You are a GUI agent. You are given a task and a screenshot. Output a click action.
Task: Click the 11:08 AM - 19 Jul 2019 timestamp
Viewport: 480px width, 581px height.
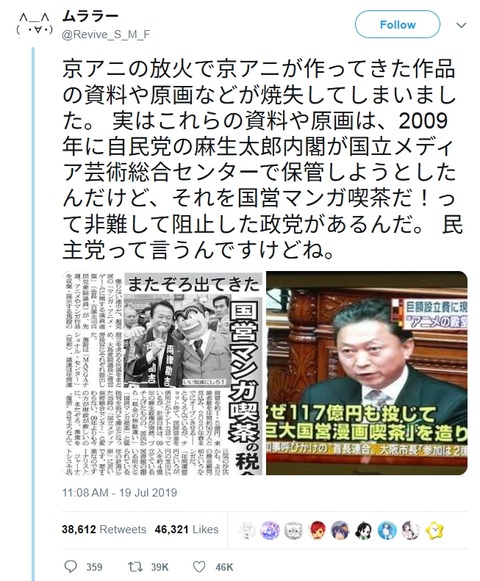pyautogui.click(x=119, y=493)
